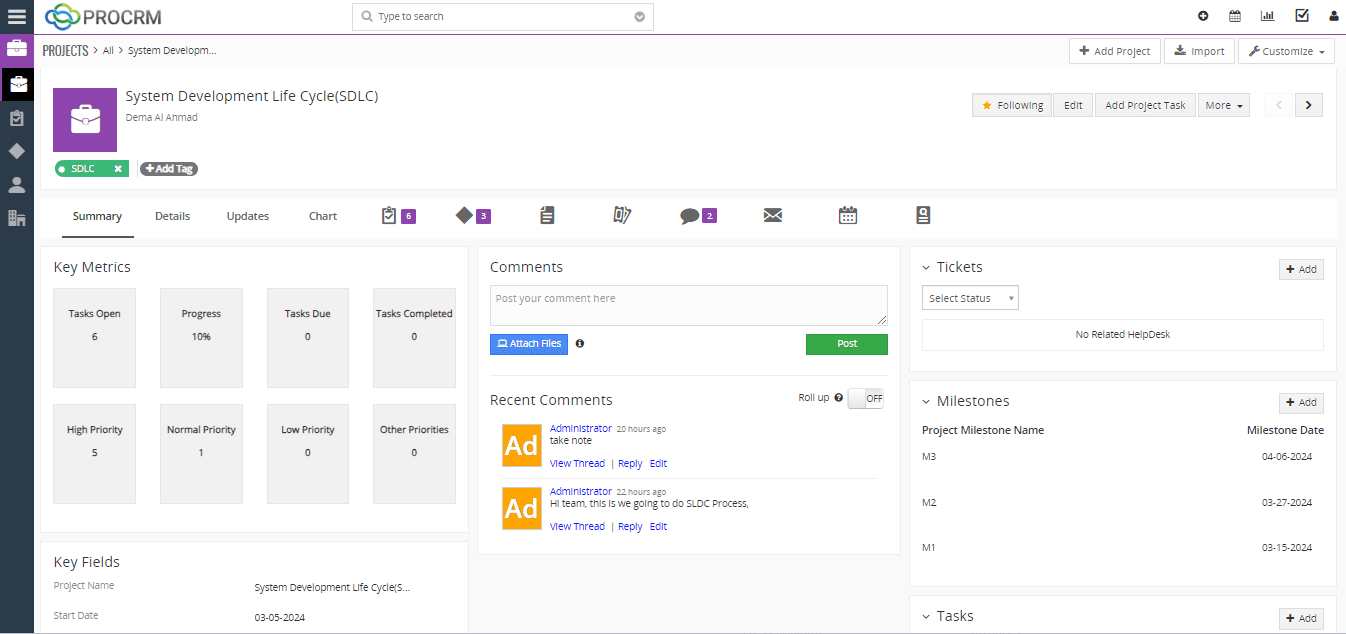1346x634 pixels.
Task: Collapse the Milestones section
Action: [x=926, y=402]
